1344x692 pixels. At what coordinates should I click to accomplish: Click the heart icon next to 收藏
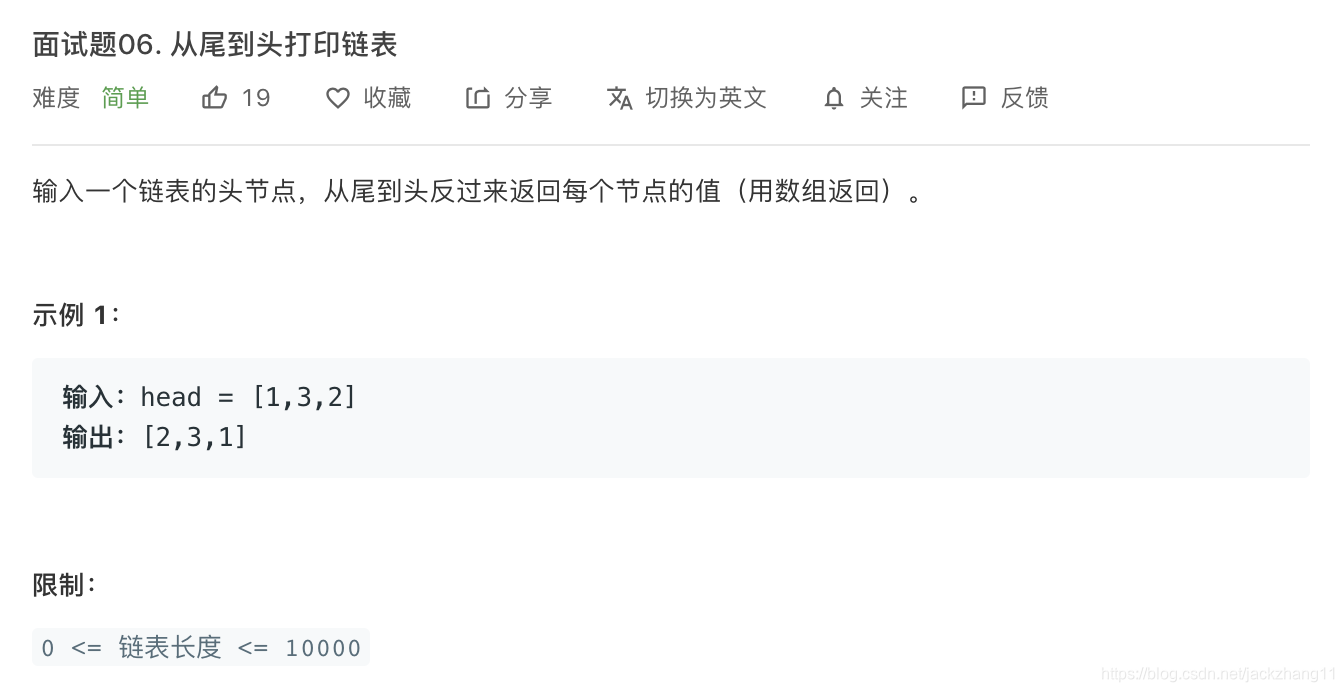coord(338,97)
